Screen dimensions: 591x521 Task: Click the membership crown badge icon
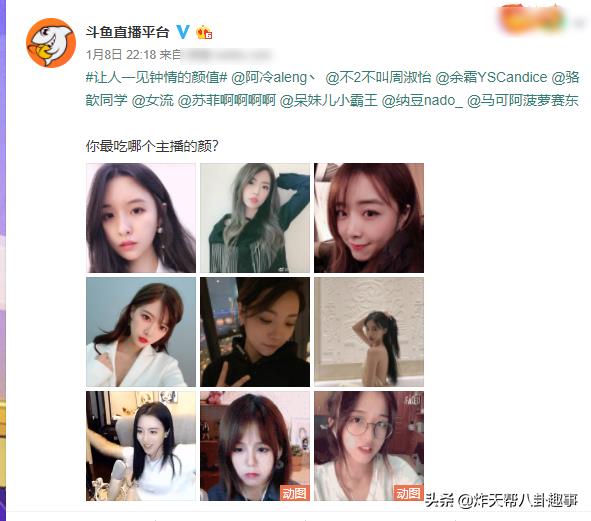point(204,32)
